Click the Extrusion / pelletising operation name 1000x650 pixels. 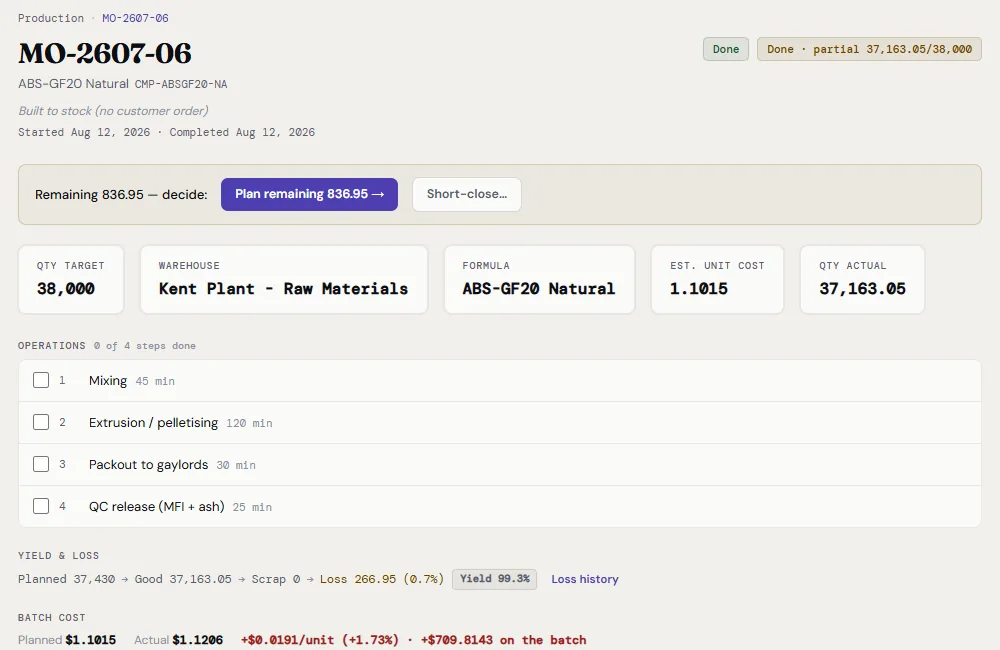pos(153,423)
